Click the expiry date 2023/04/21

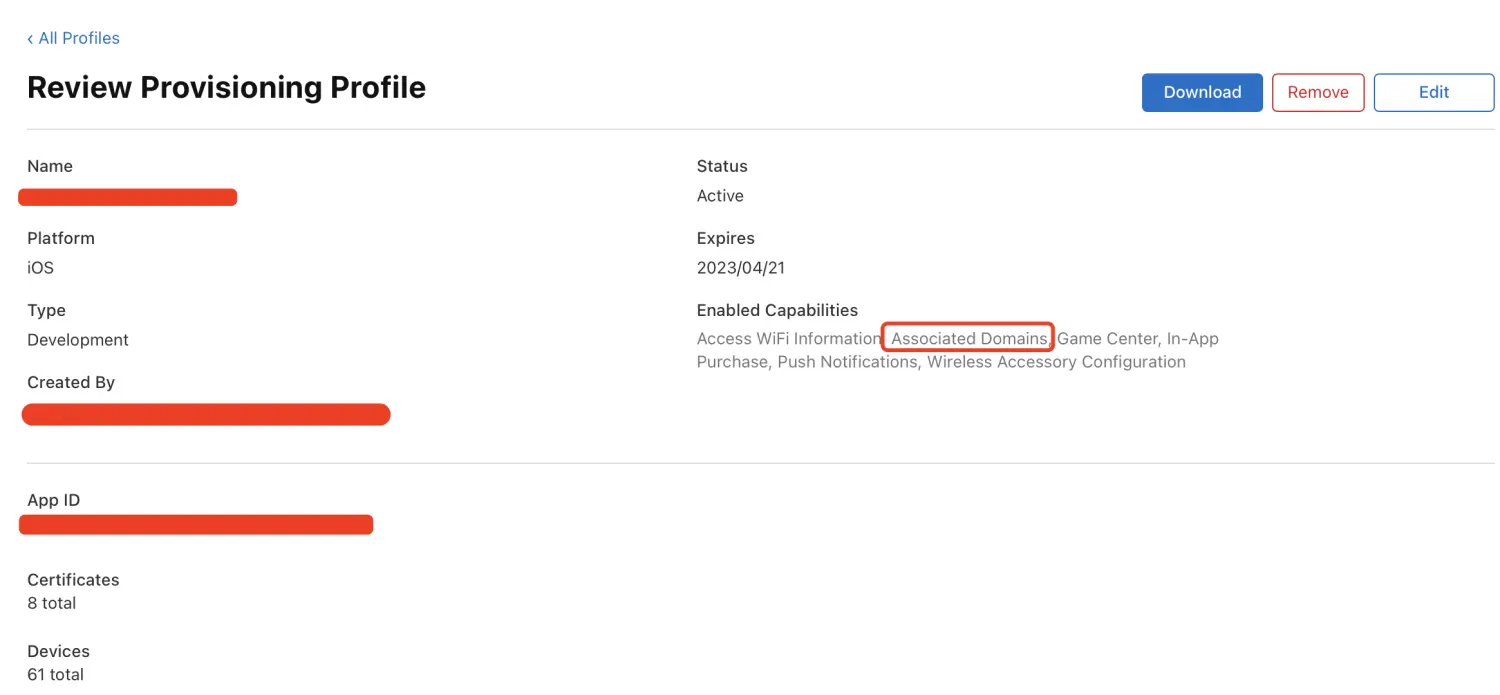click(741, 268)
